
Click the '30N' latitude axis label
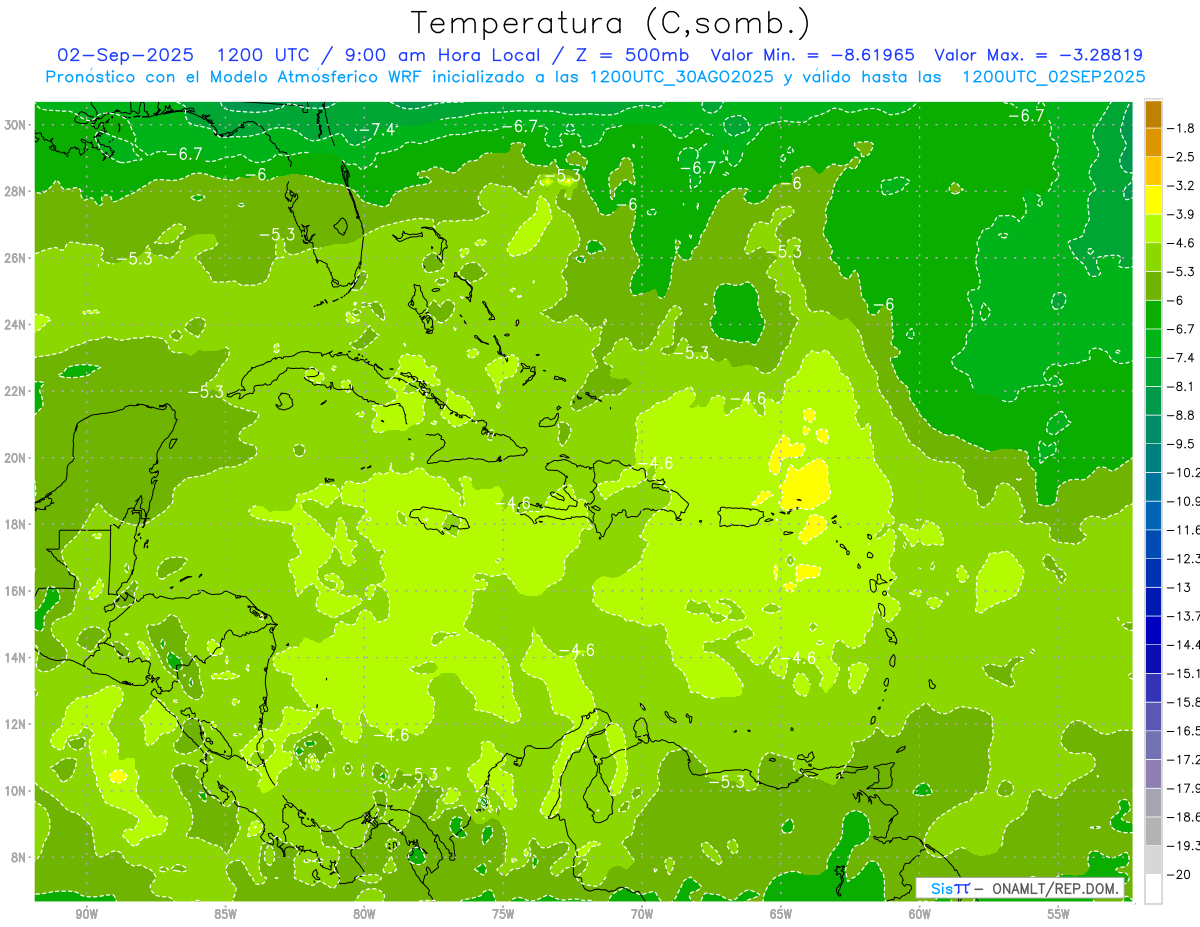17,125
